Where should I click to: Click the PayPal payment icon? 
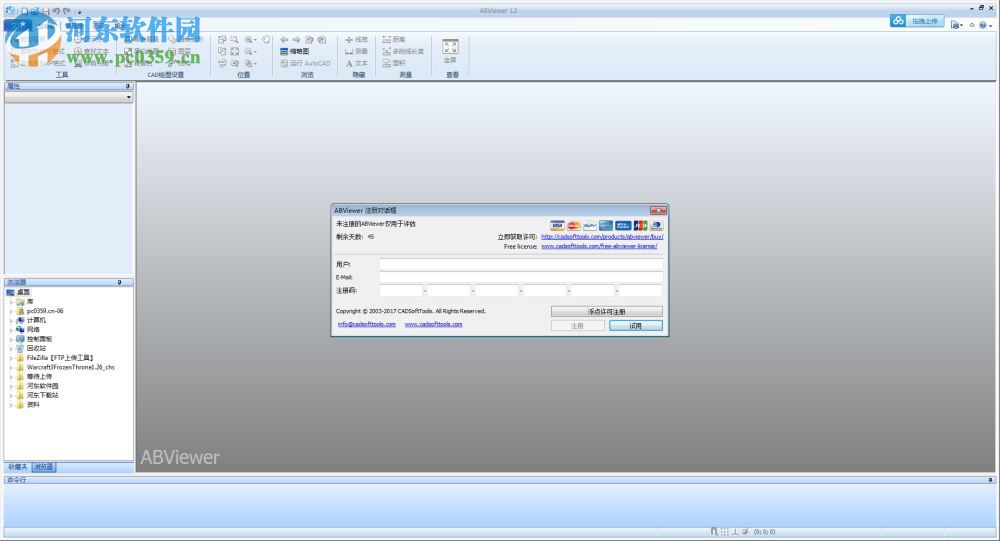click(590, 225)
